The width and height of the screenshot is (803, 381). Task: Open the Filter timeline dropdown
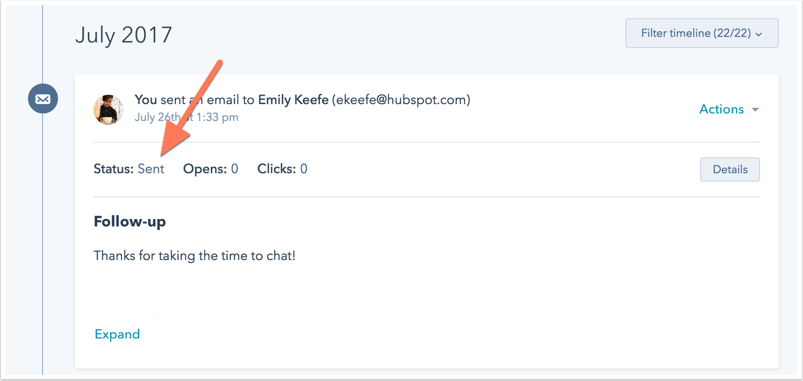(x=702, y=33)
